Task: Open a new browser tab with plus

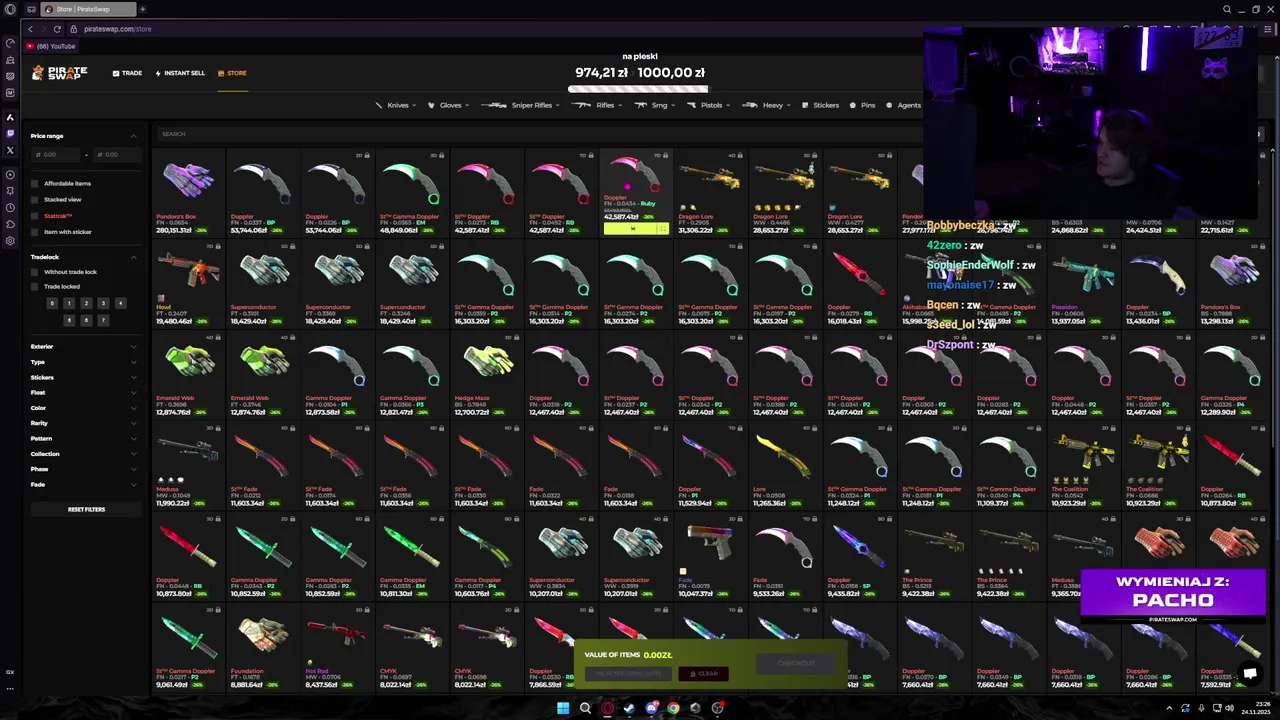Action: click(142, 9)
